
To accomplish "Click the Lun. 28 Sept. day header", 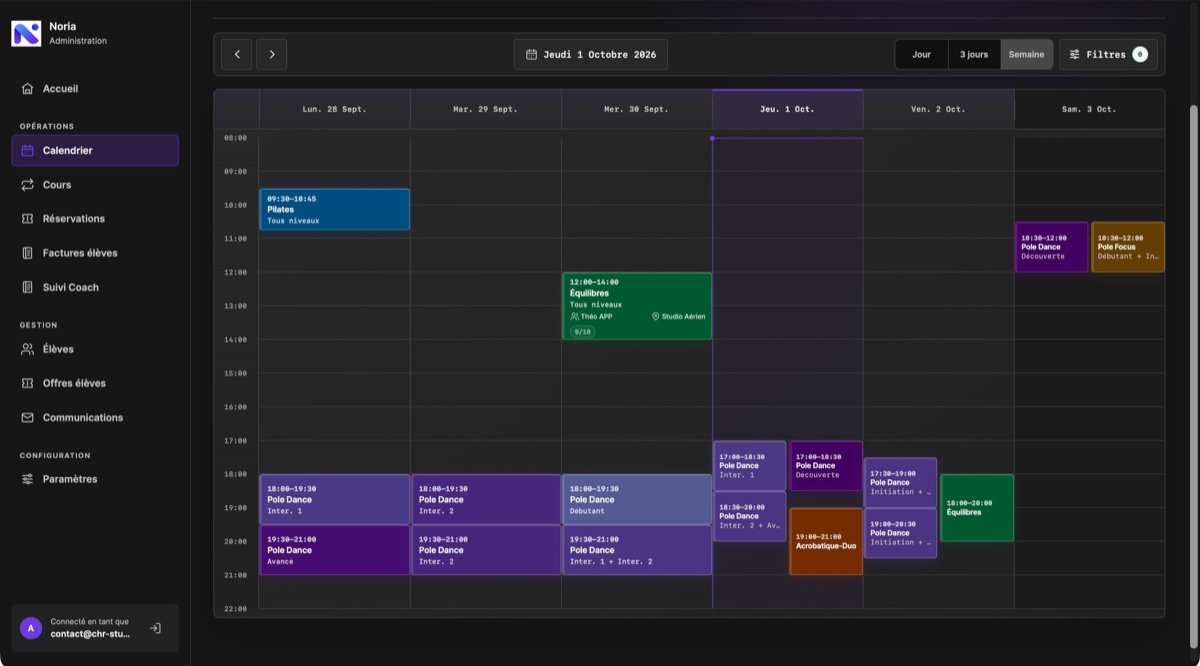I will (335, 109).
